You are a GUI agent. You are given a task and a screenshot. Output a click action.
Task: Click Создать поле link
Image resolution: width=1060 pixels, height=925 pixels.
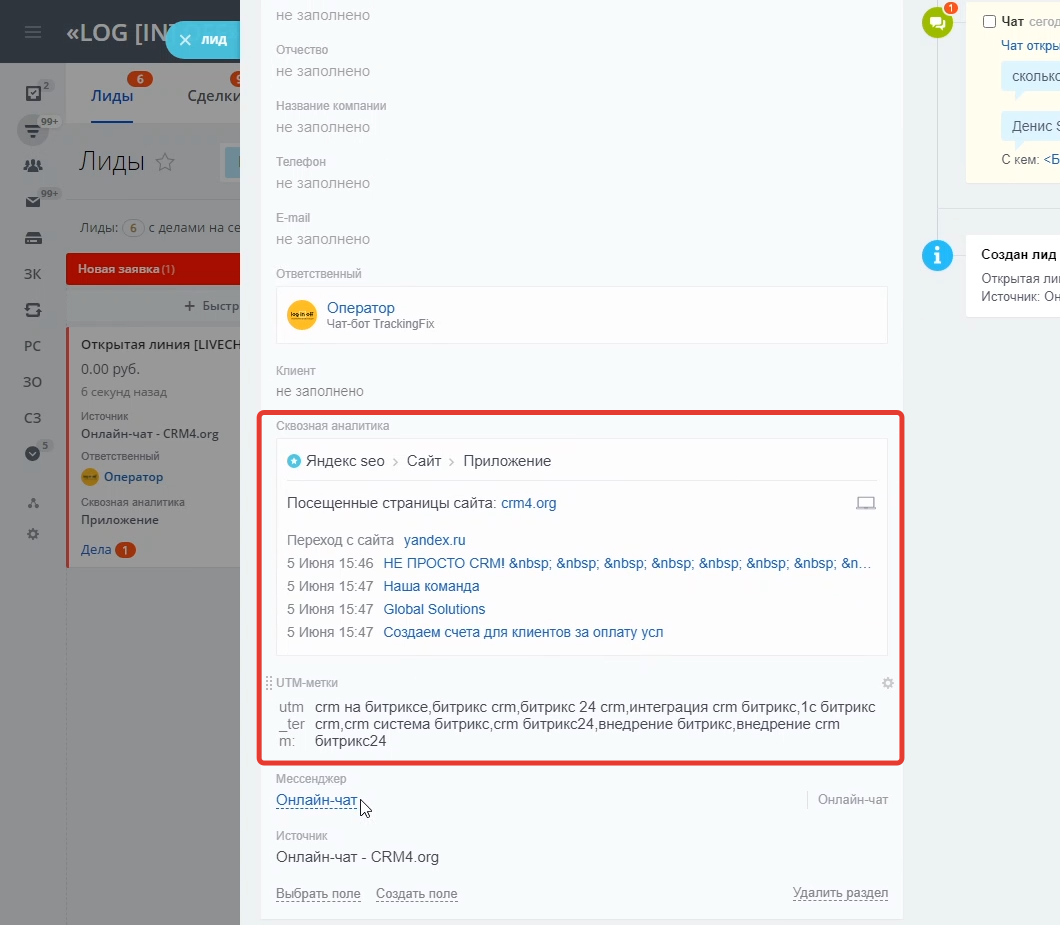coord(416,894)
